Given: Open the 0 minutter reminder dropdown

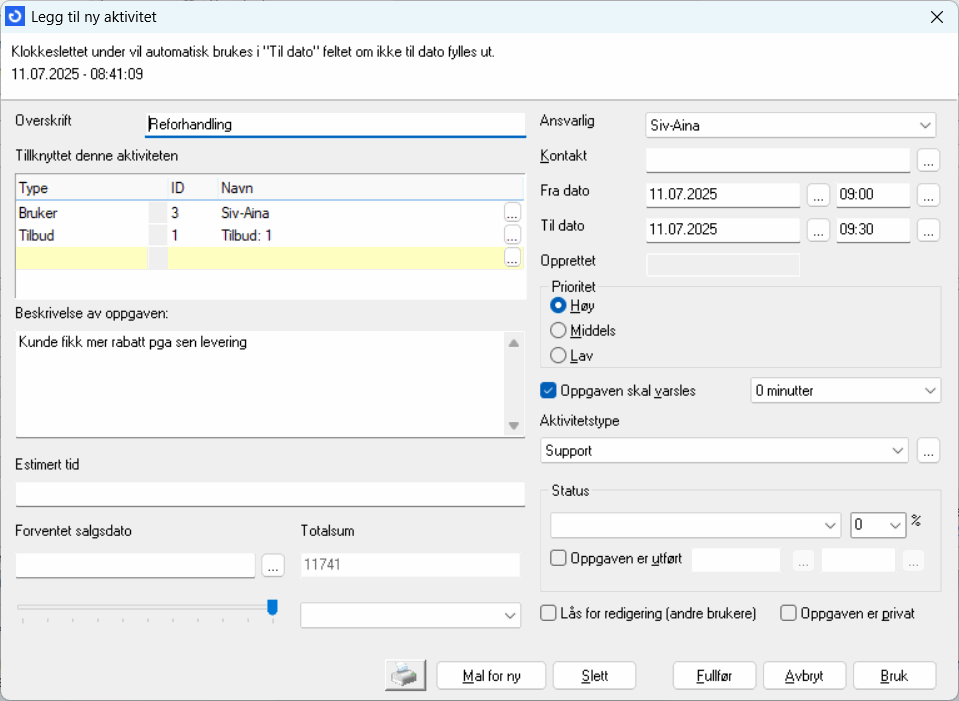Looking at the screenshot, I should [x=929, y=390].
